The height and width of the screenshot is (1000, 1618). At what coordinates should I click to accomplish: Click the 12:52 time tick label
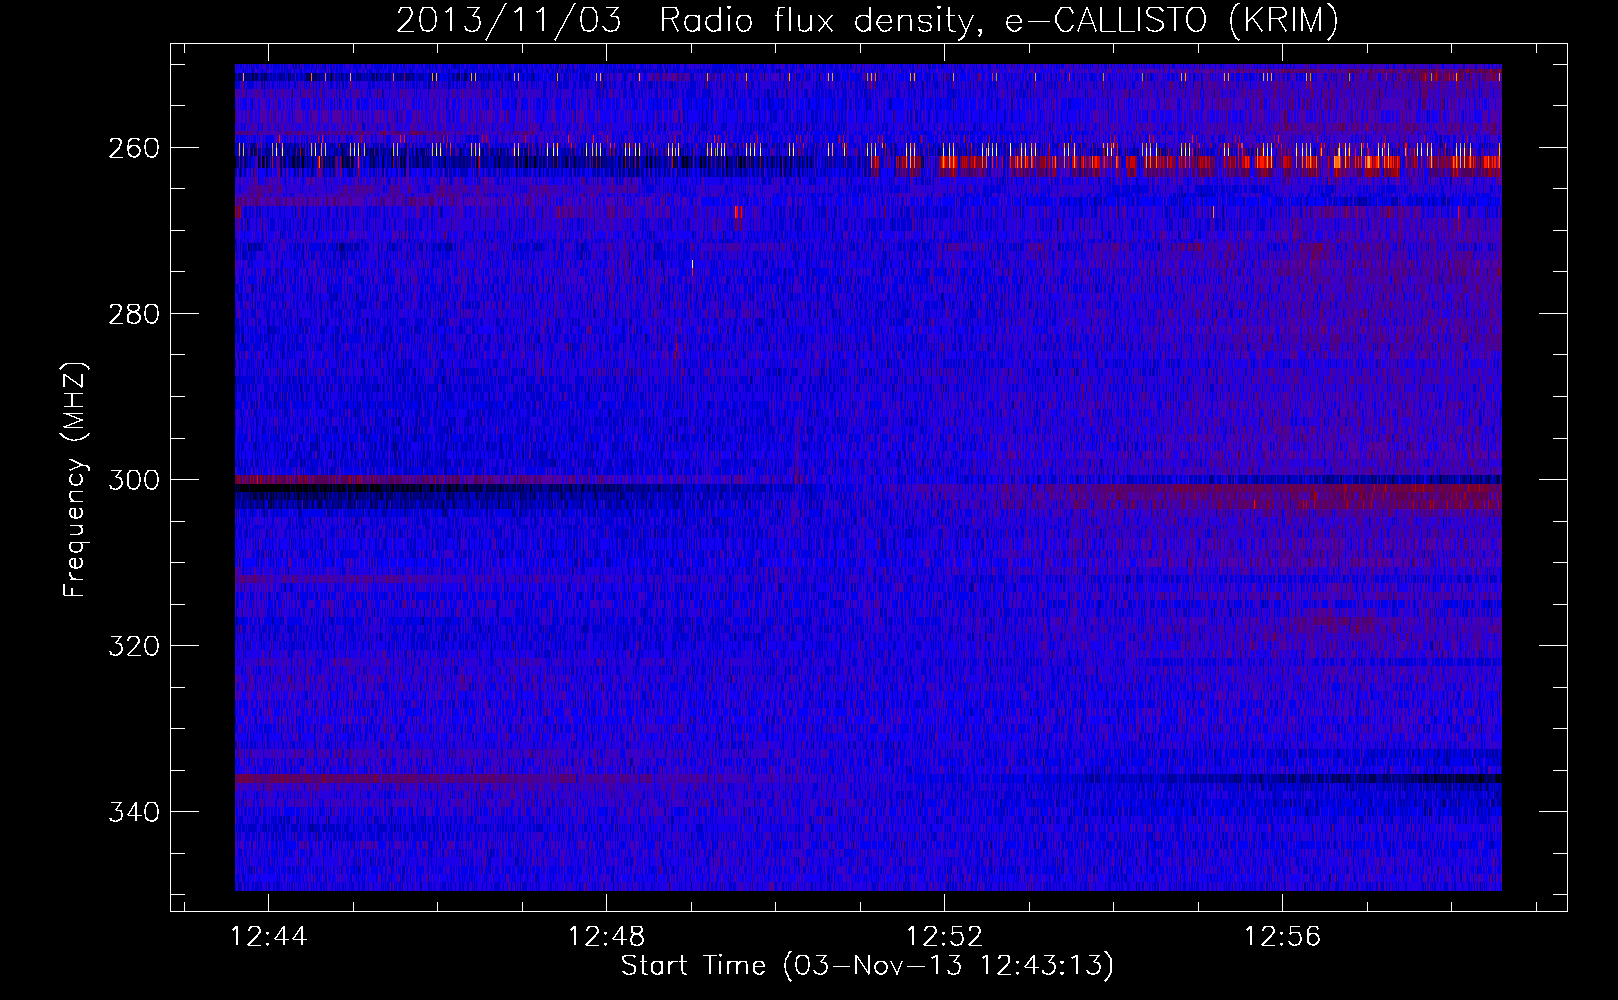(x=945, y=937)
